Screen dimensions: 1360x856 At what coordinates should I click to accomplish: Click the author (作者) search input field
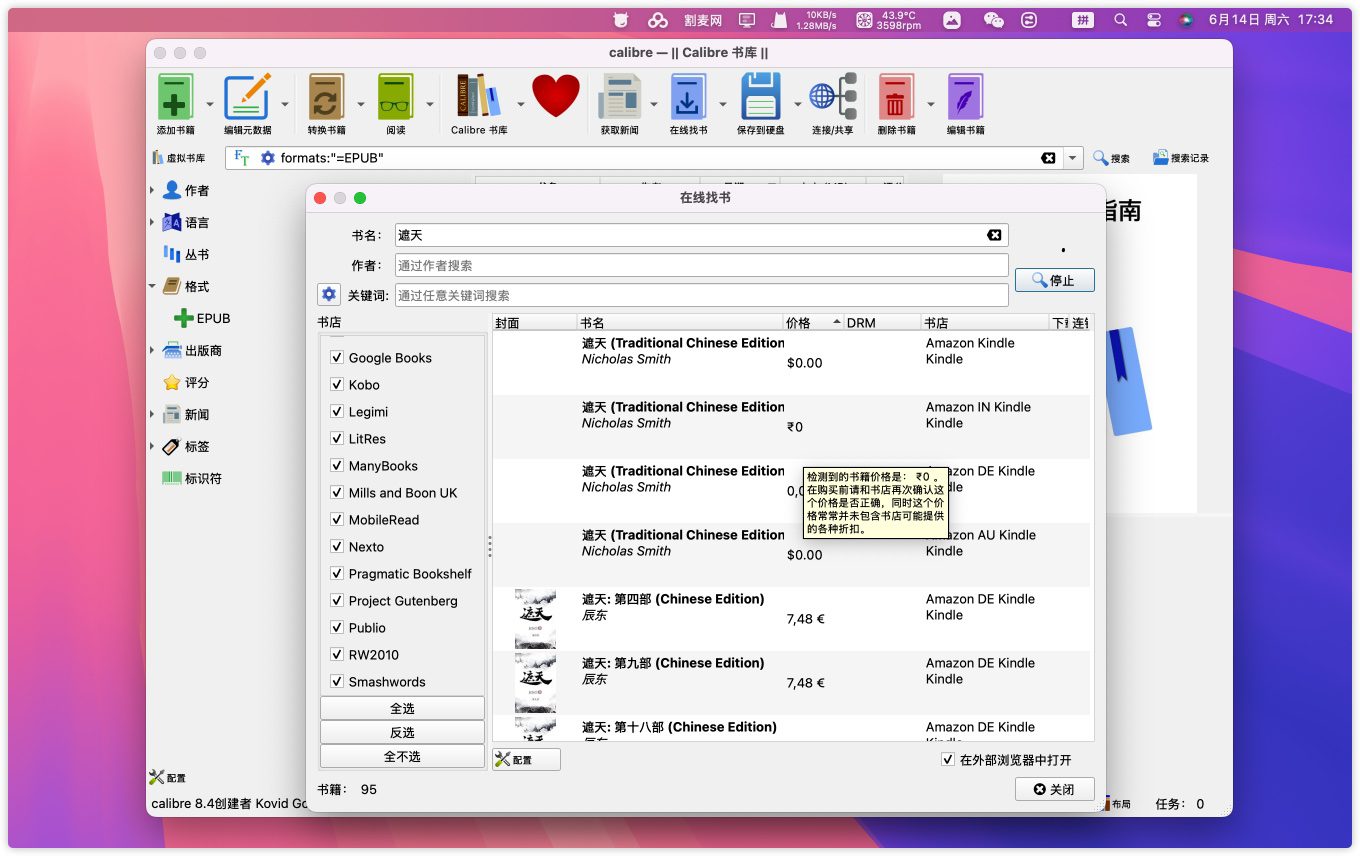point(701,265)
